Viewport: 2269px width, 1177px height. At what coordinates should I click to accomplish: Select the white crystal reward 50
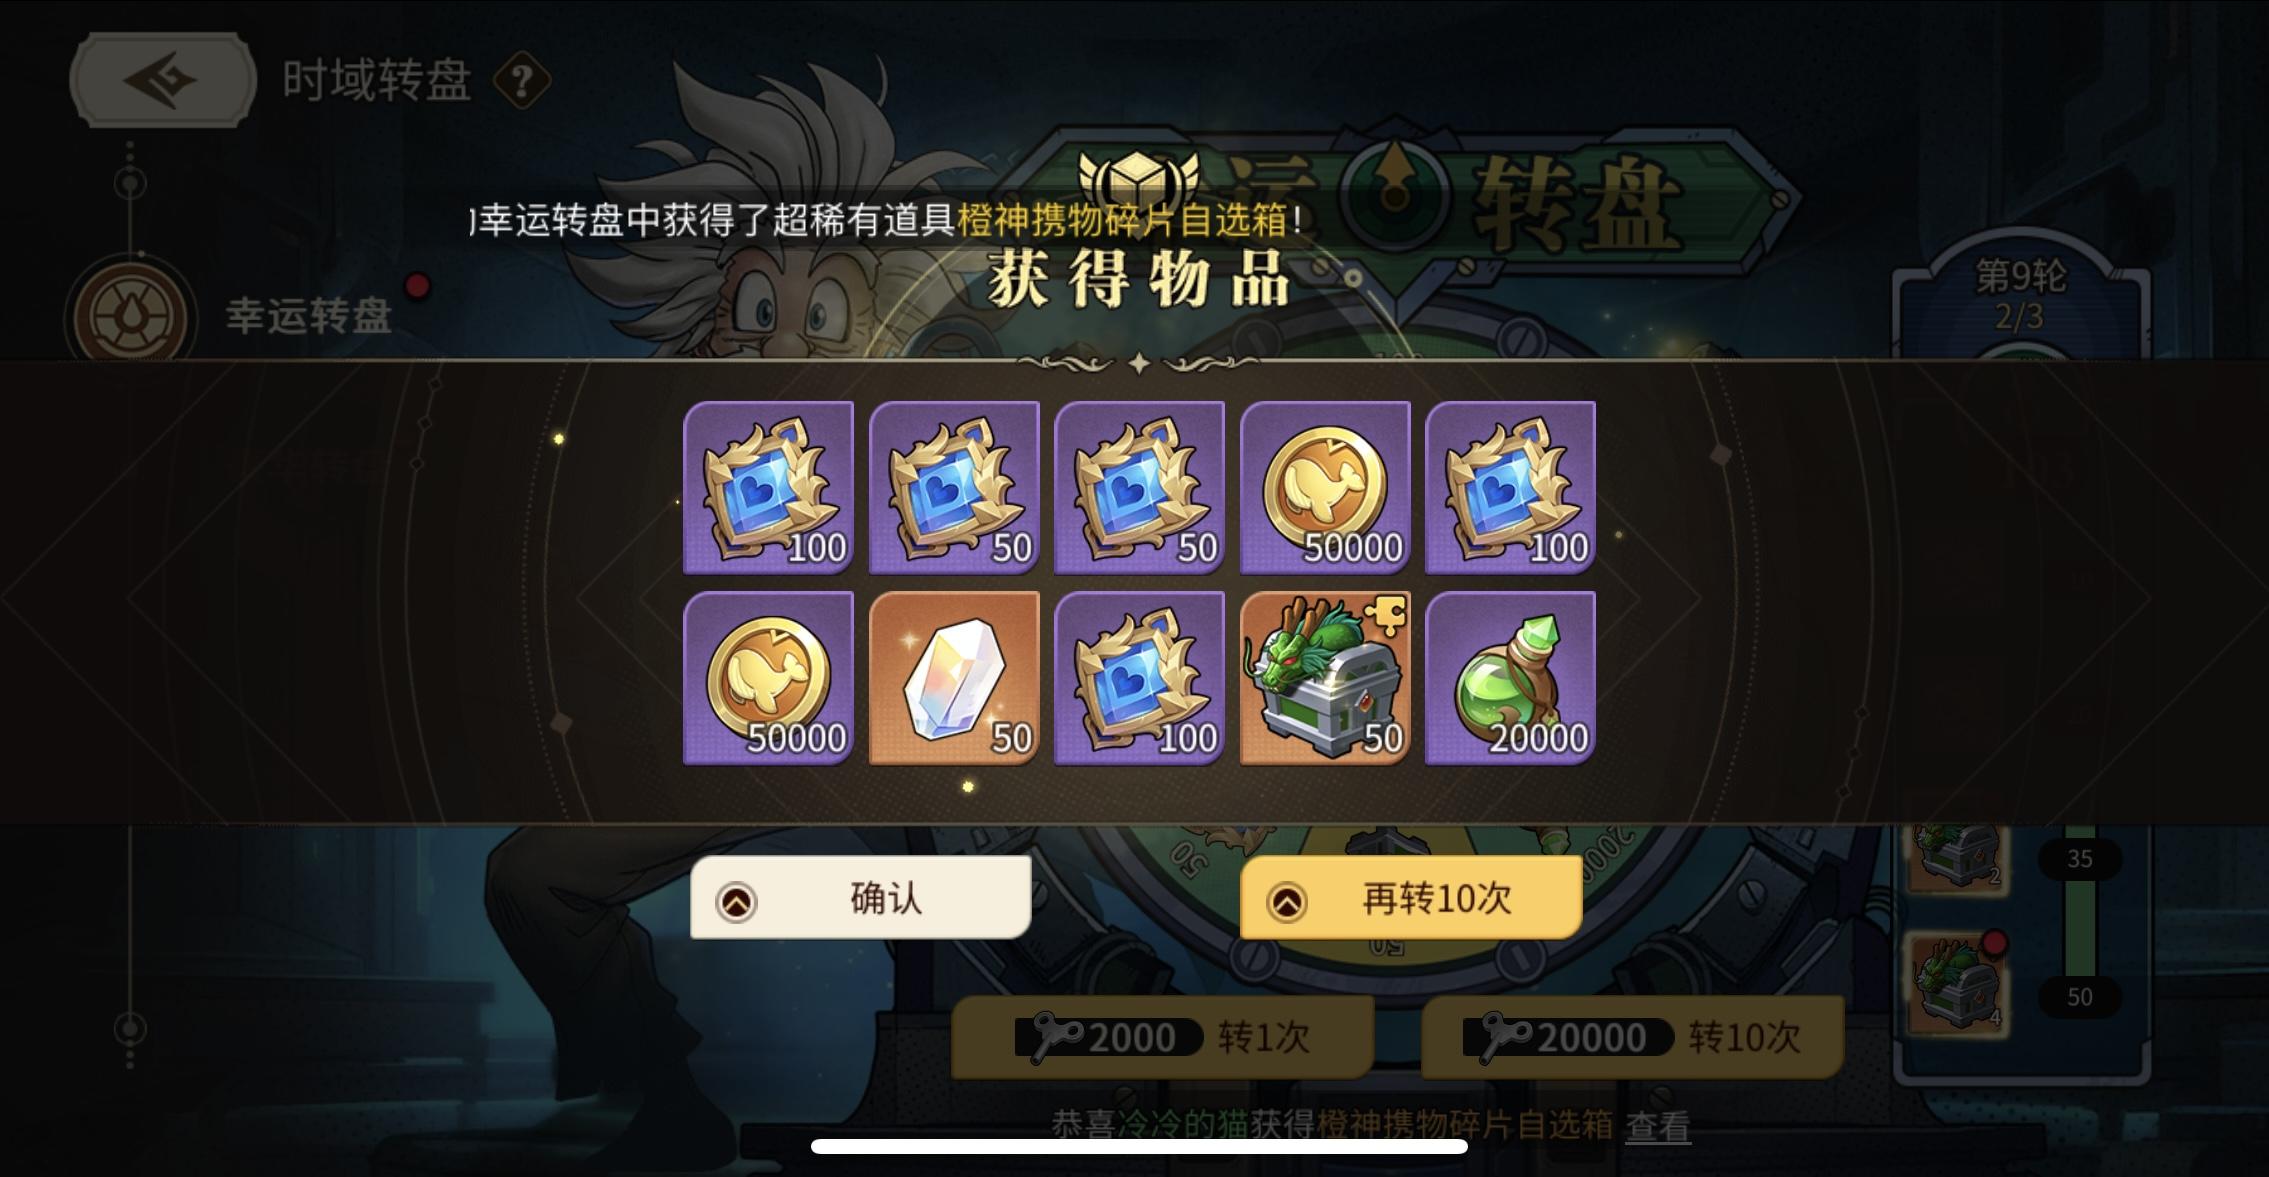pyautogui.click(x=954, y=678)
